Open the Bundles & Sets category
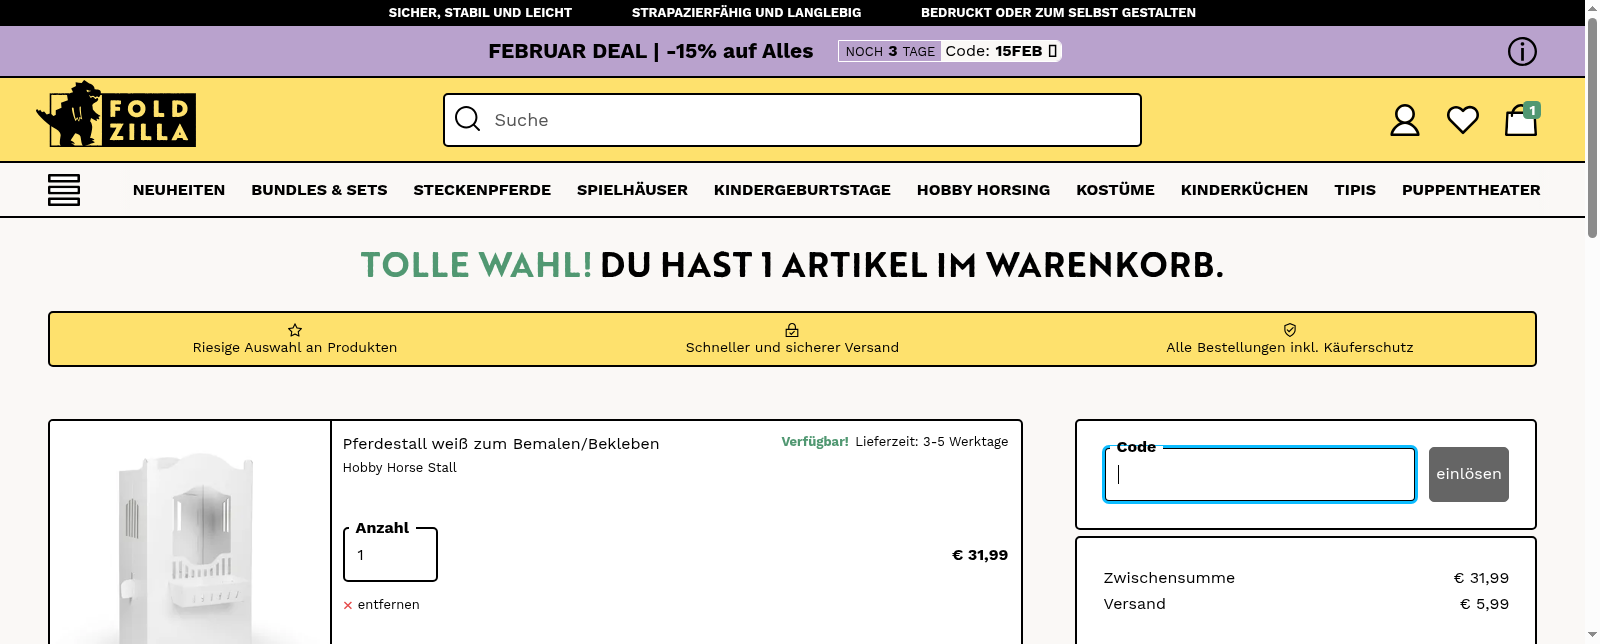The image size is (1600, 644). [x=319, y=190]
